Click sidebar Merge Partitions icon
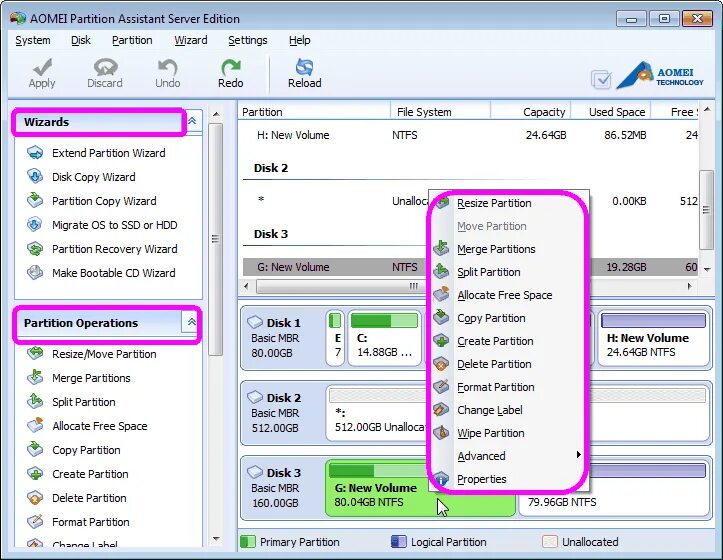This screenshot has height=560, width=723. 35,377
